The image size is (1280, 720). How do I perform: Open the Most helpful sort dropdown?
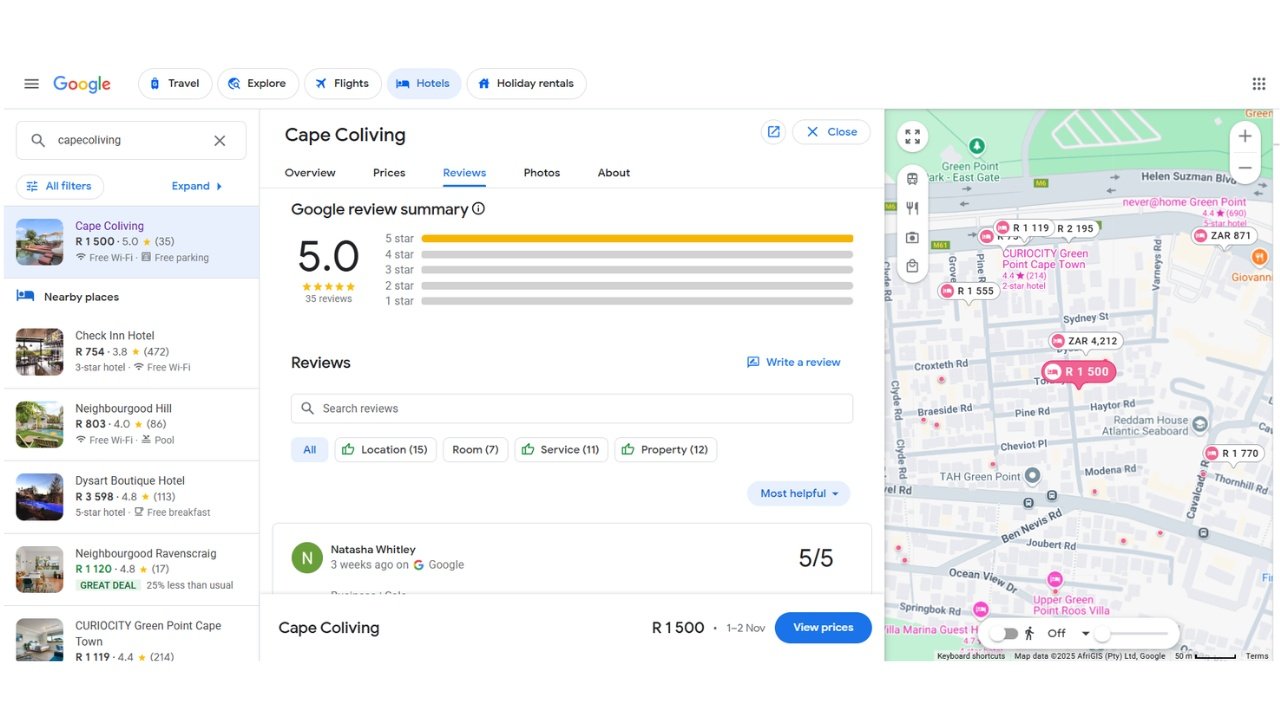click(798, 493)
